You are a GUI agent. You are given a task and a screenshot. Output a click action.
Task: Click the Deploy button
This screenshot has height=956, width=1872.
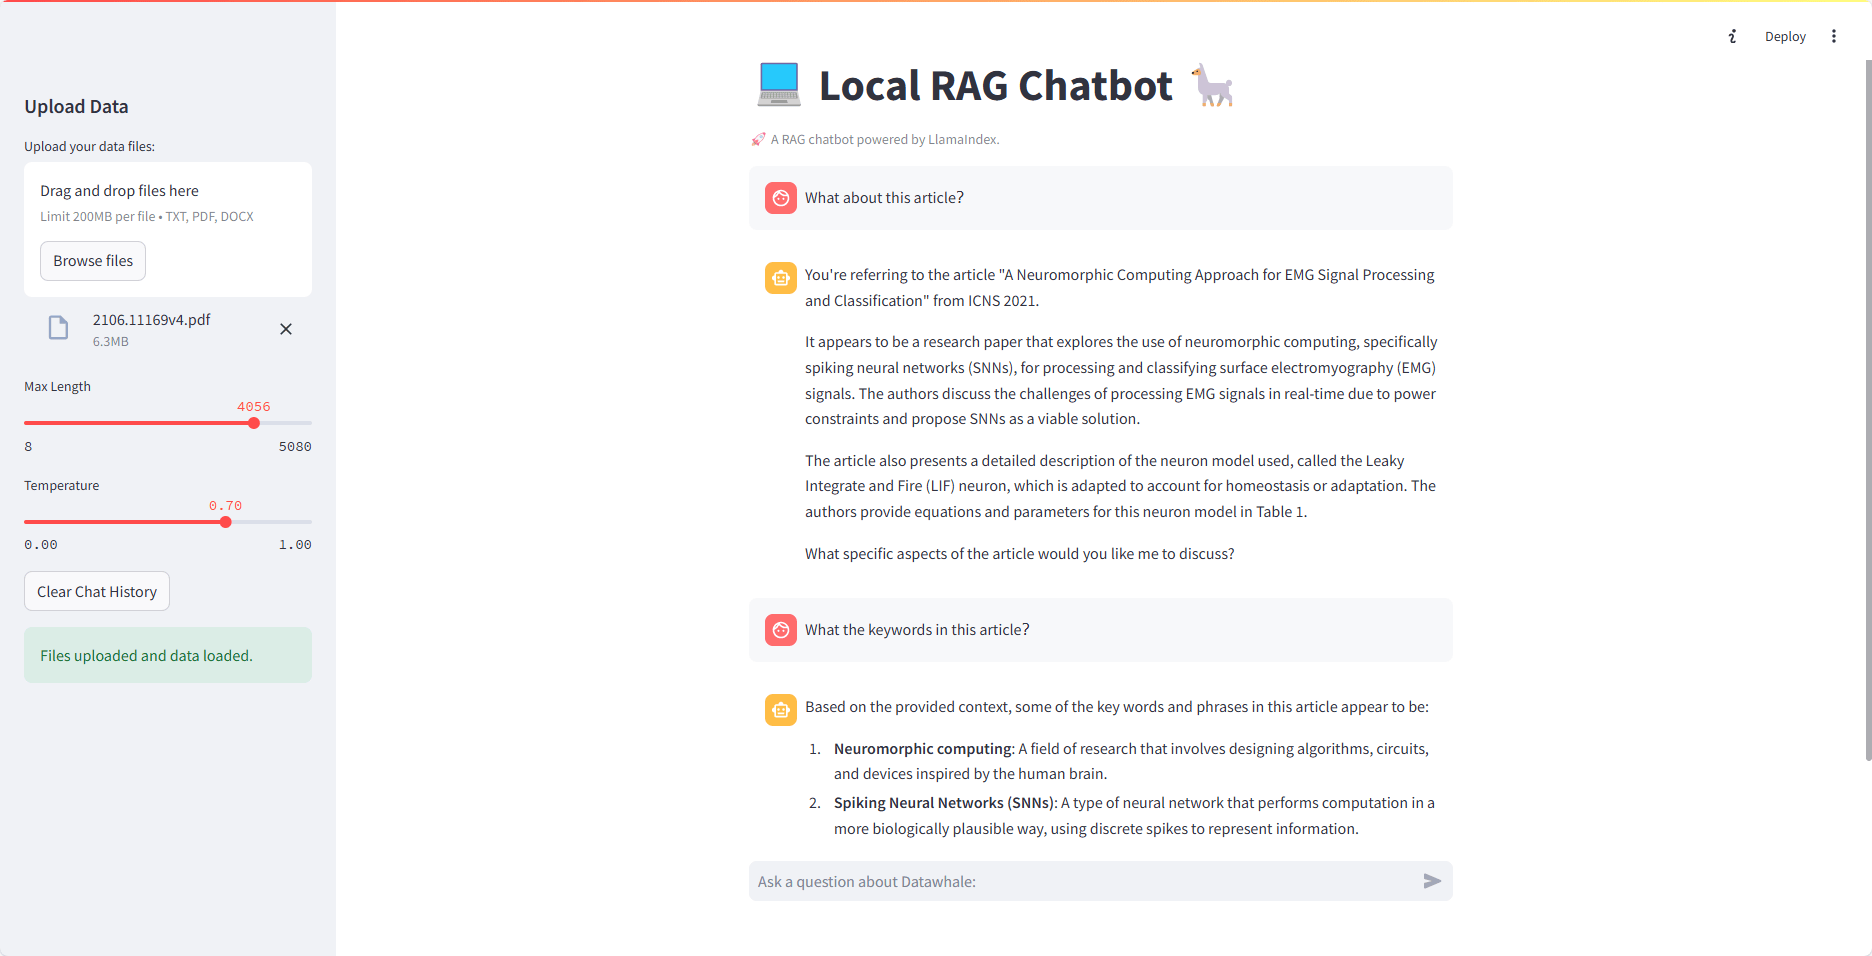1784,37
